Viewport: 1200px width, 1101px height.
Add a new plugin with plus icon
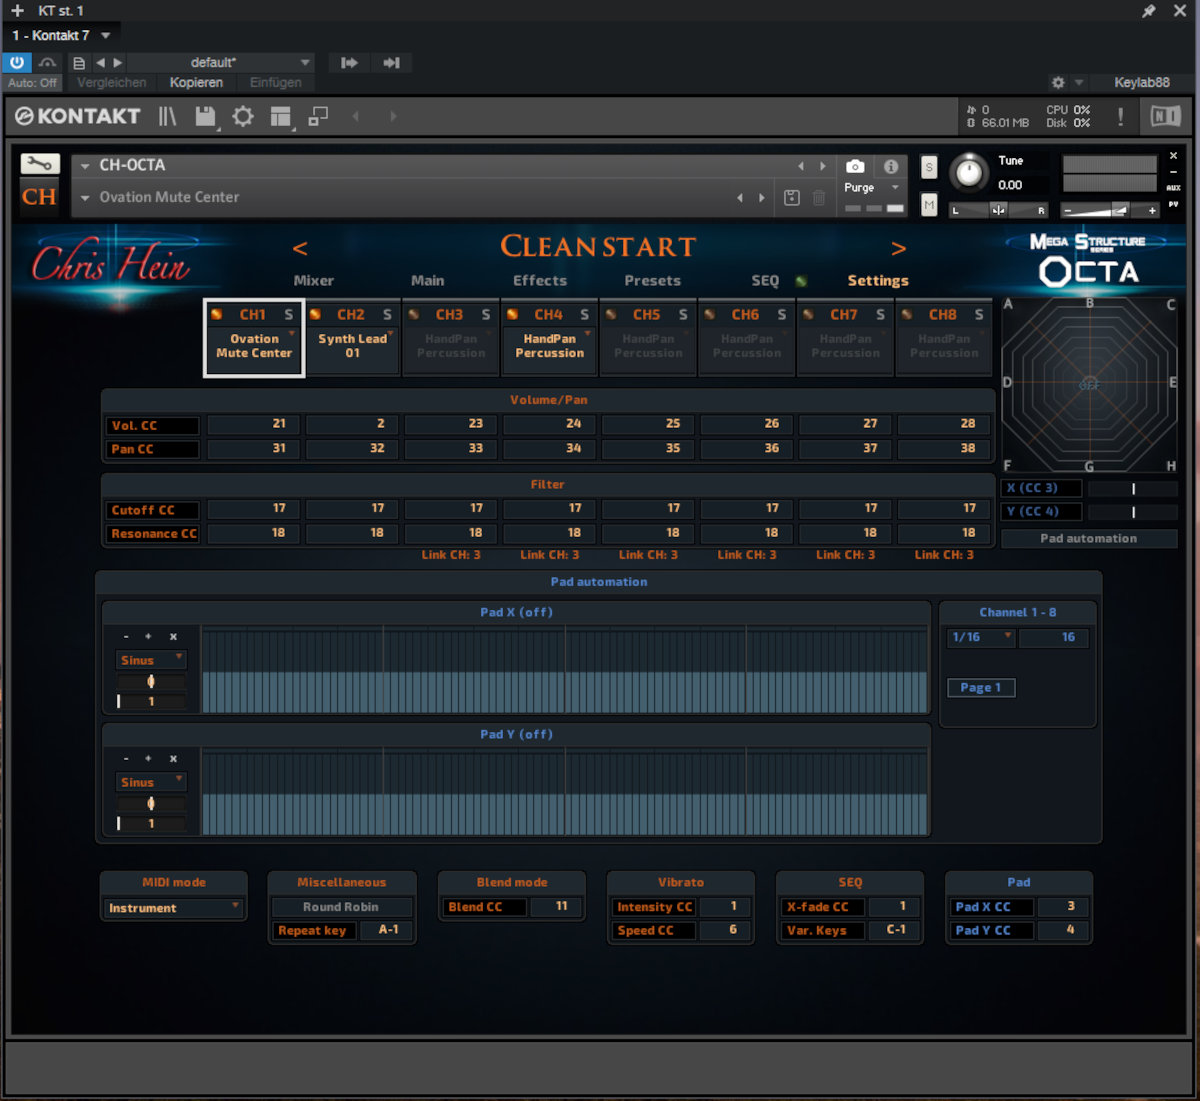(x=17, y=11)
